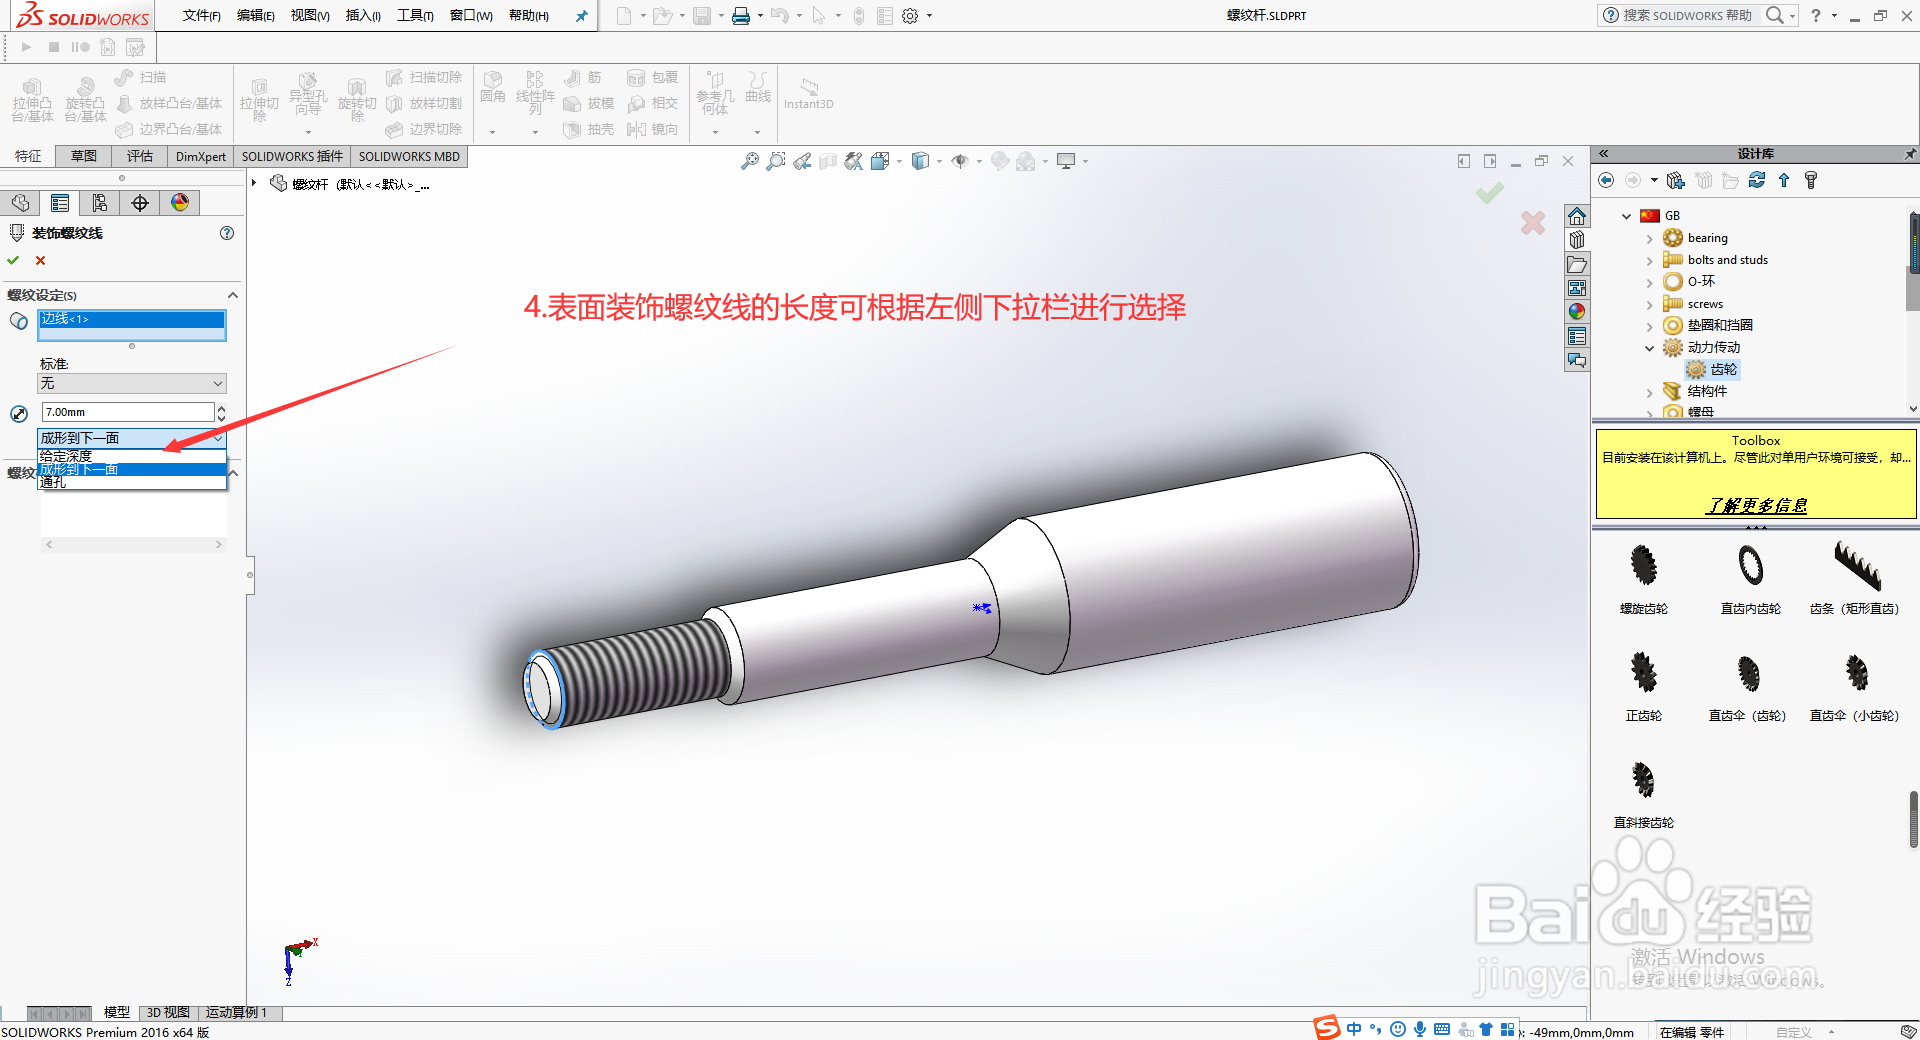Image resolution: width=1920 pixels, height=1040 pixels.
Task: Open SOLIDWORKS Resources home tab icon
Action: click(1577, 217)
